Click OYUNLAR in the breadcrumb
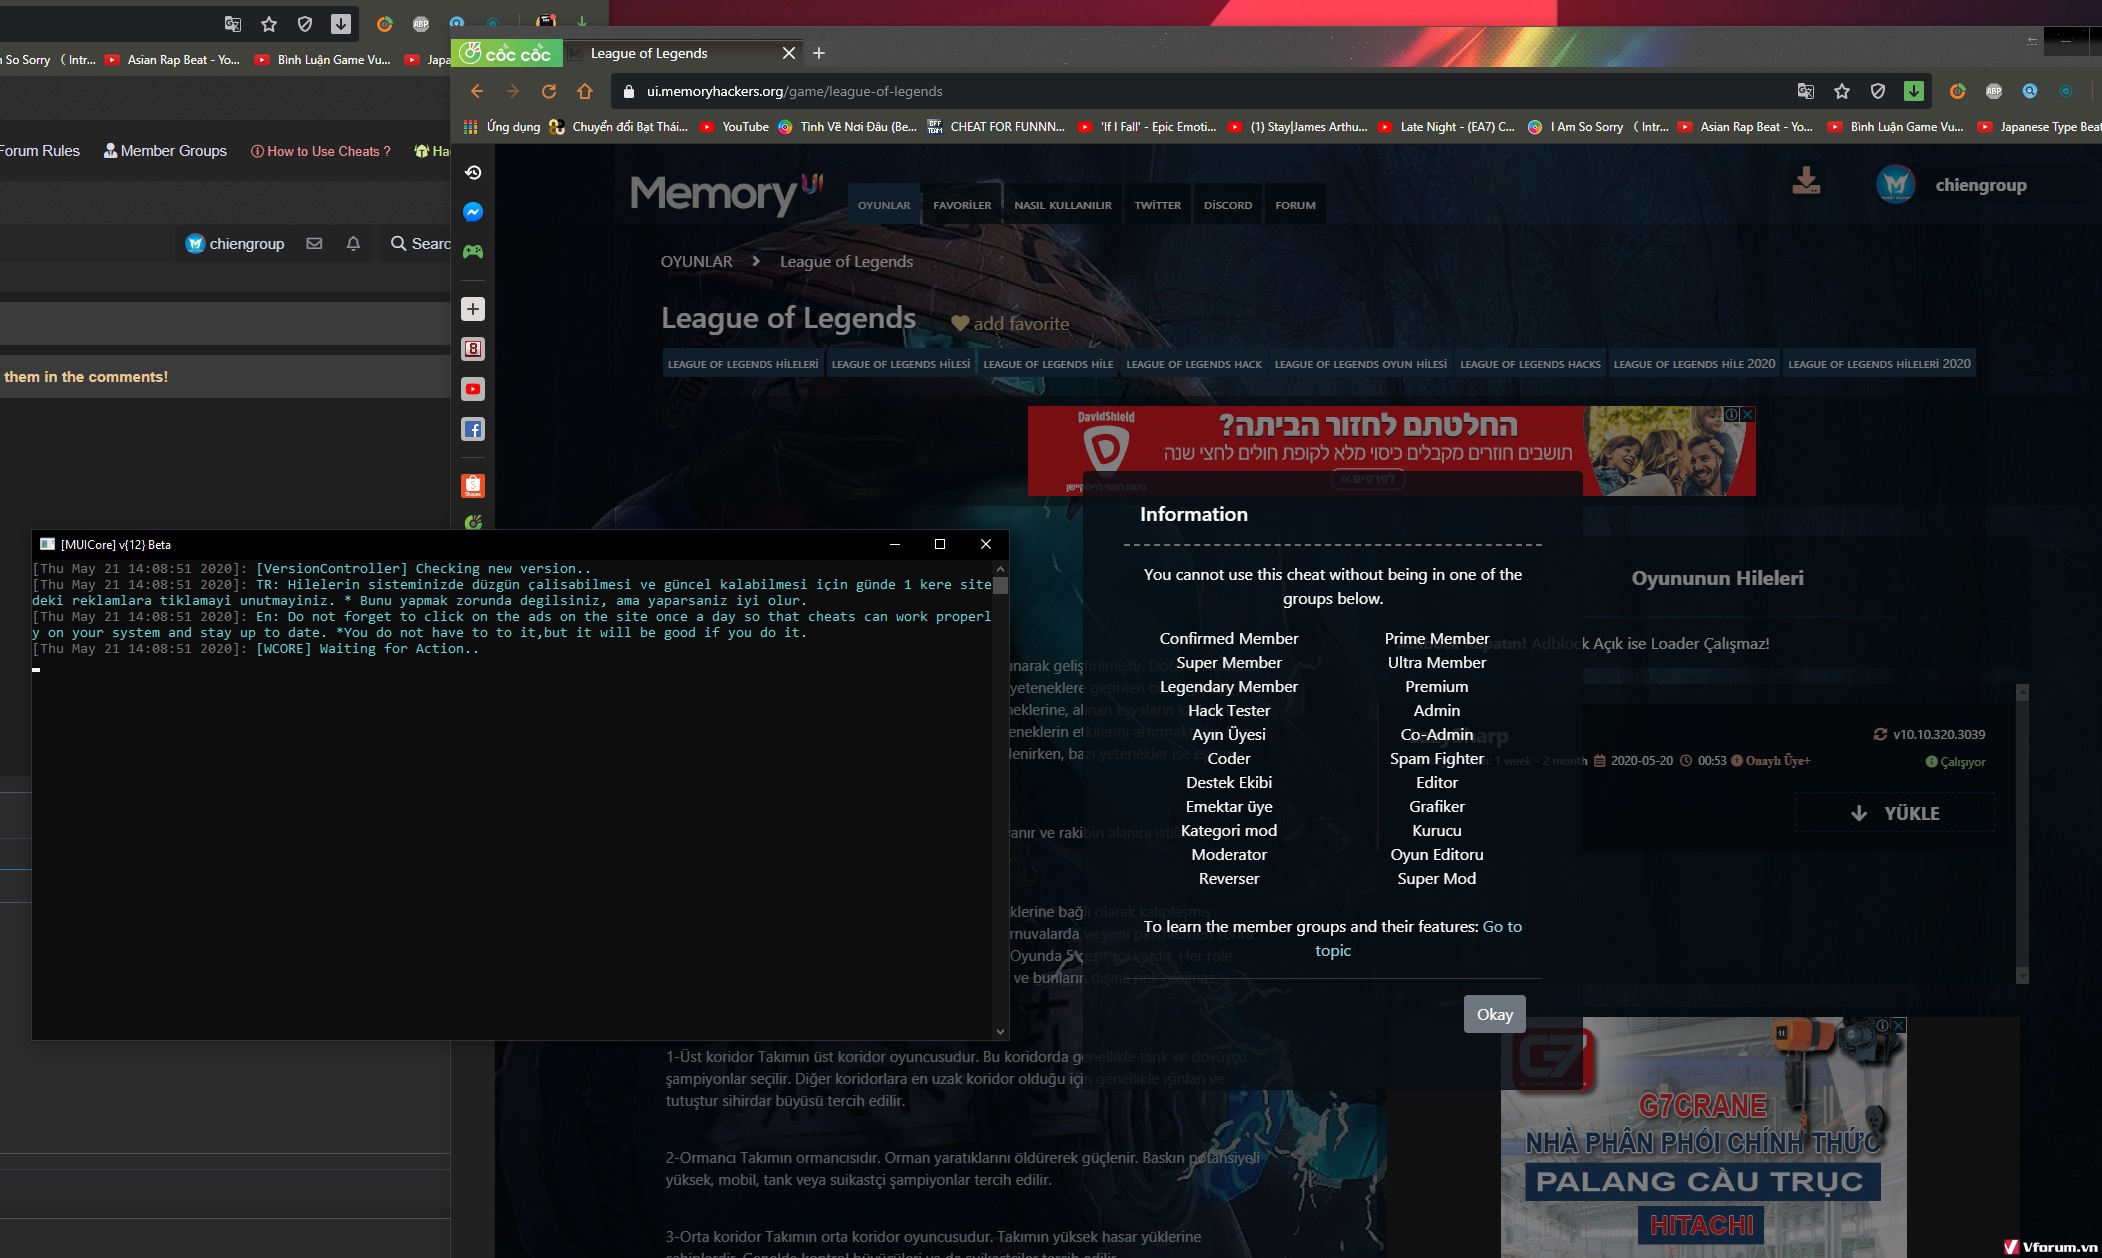2102x1258 pixels. coord(696,261)
